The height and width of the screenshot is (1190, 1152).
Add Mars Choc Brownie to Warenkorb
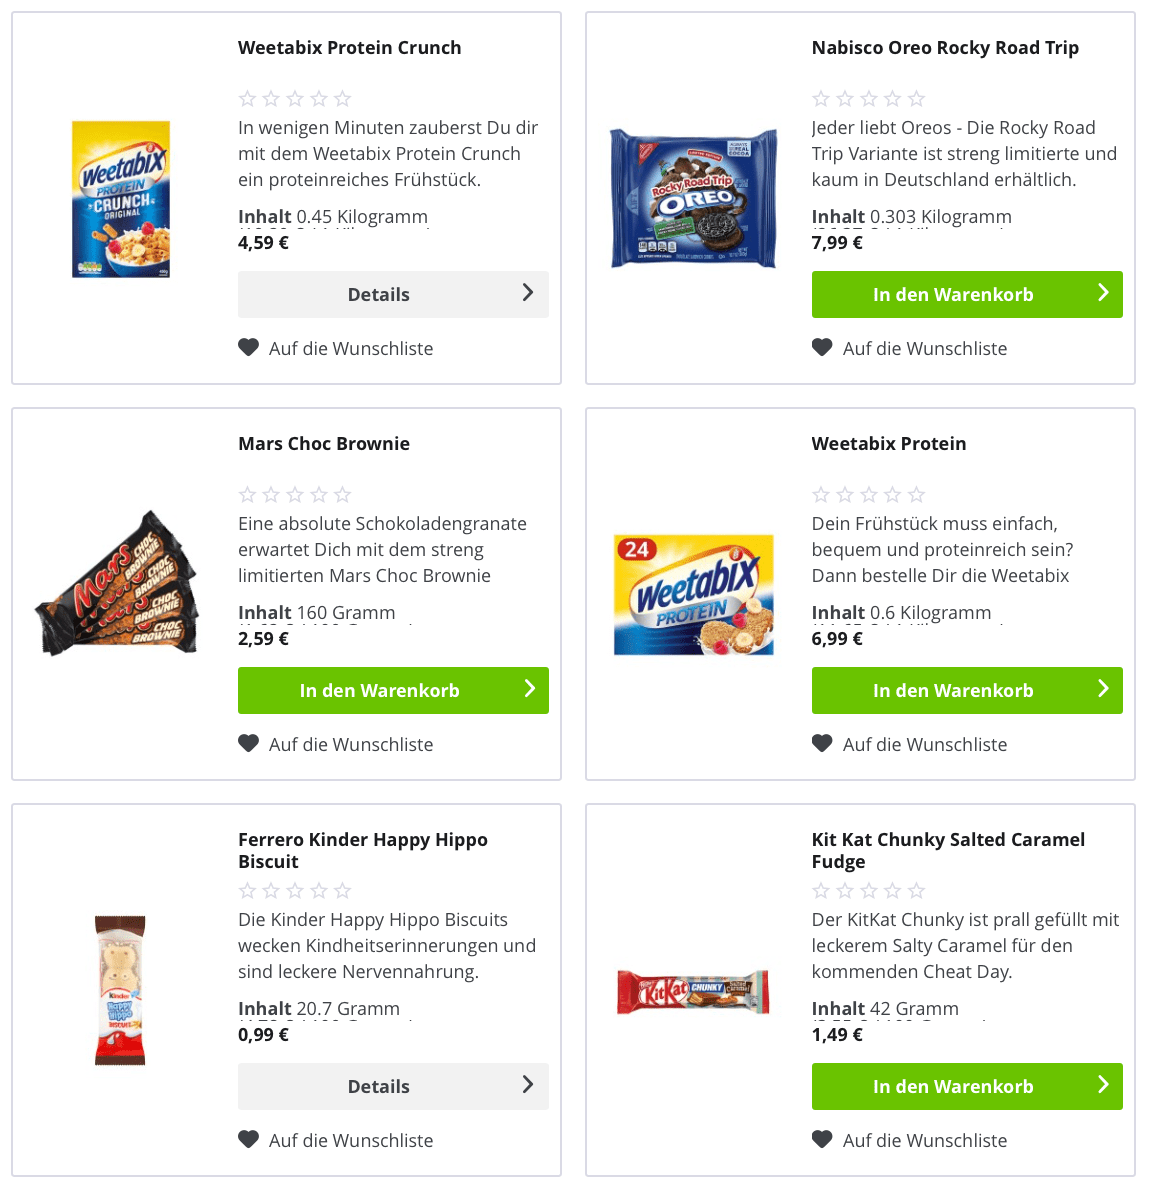click(x=393, y=690)
